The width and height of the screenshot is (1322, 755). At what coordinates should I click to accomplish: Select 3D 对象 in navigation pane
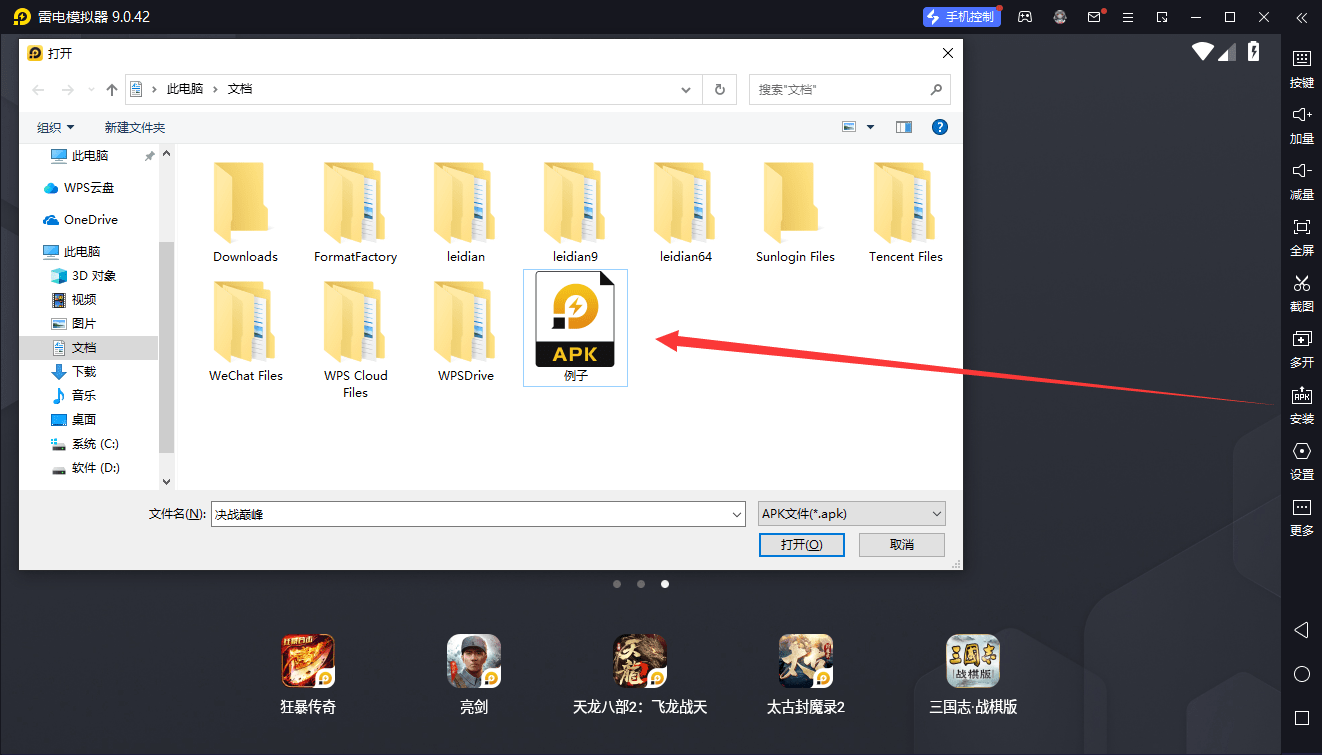point(84,275)
